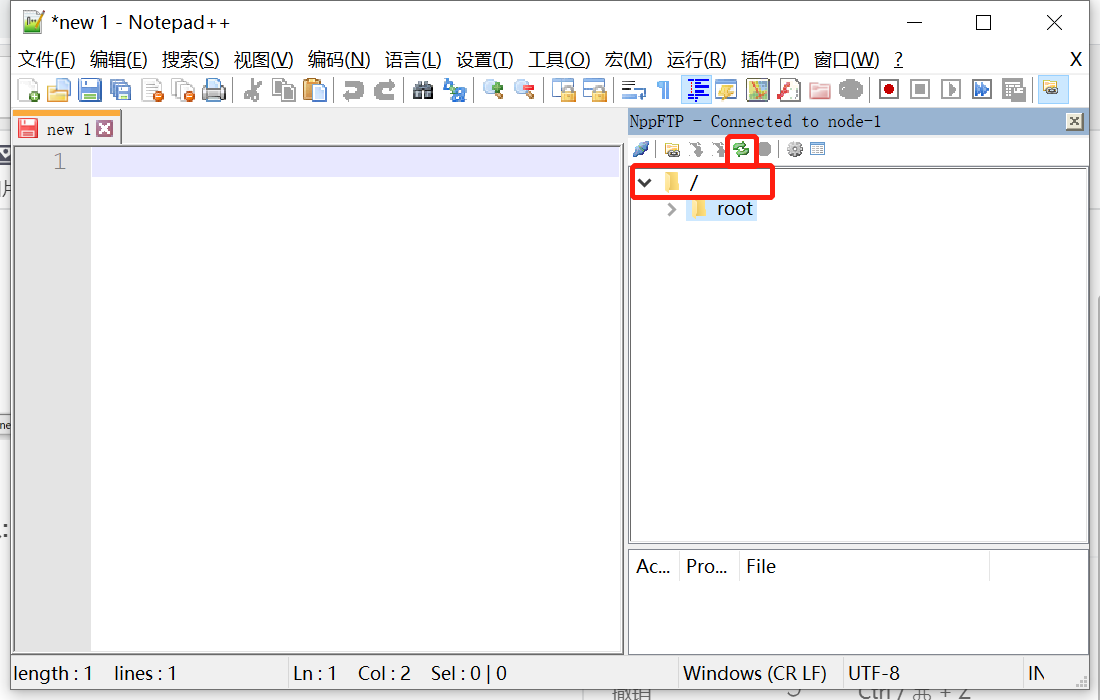Show the Document Map panel

click(758, 90)
